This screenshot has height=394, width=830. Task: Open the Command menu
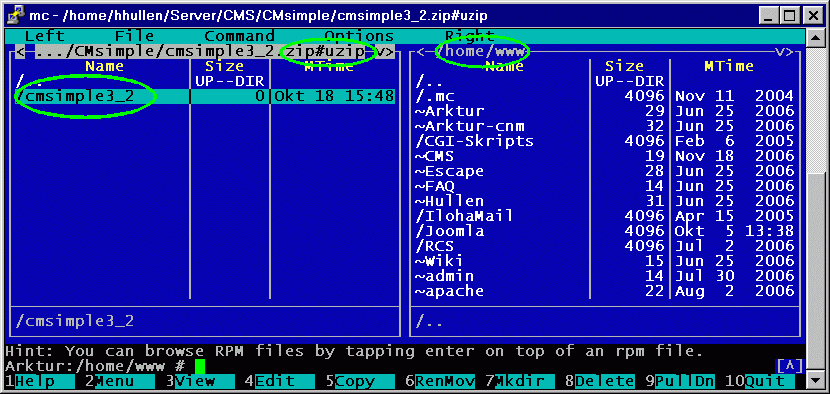239,36
